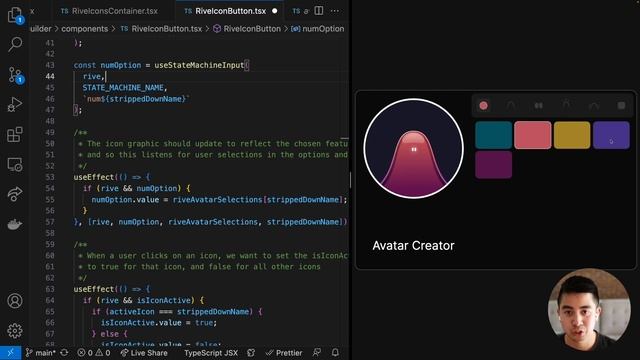This screenshot has height=360, width=640.
Task: Open the Source Control view
Action: [x=15, y=75]
